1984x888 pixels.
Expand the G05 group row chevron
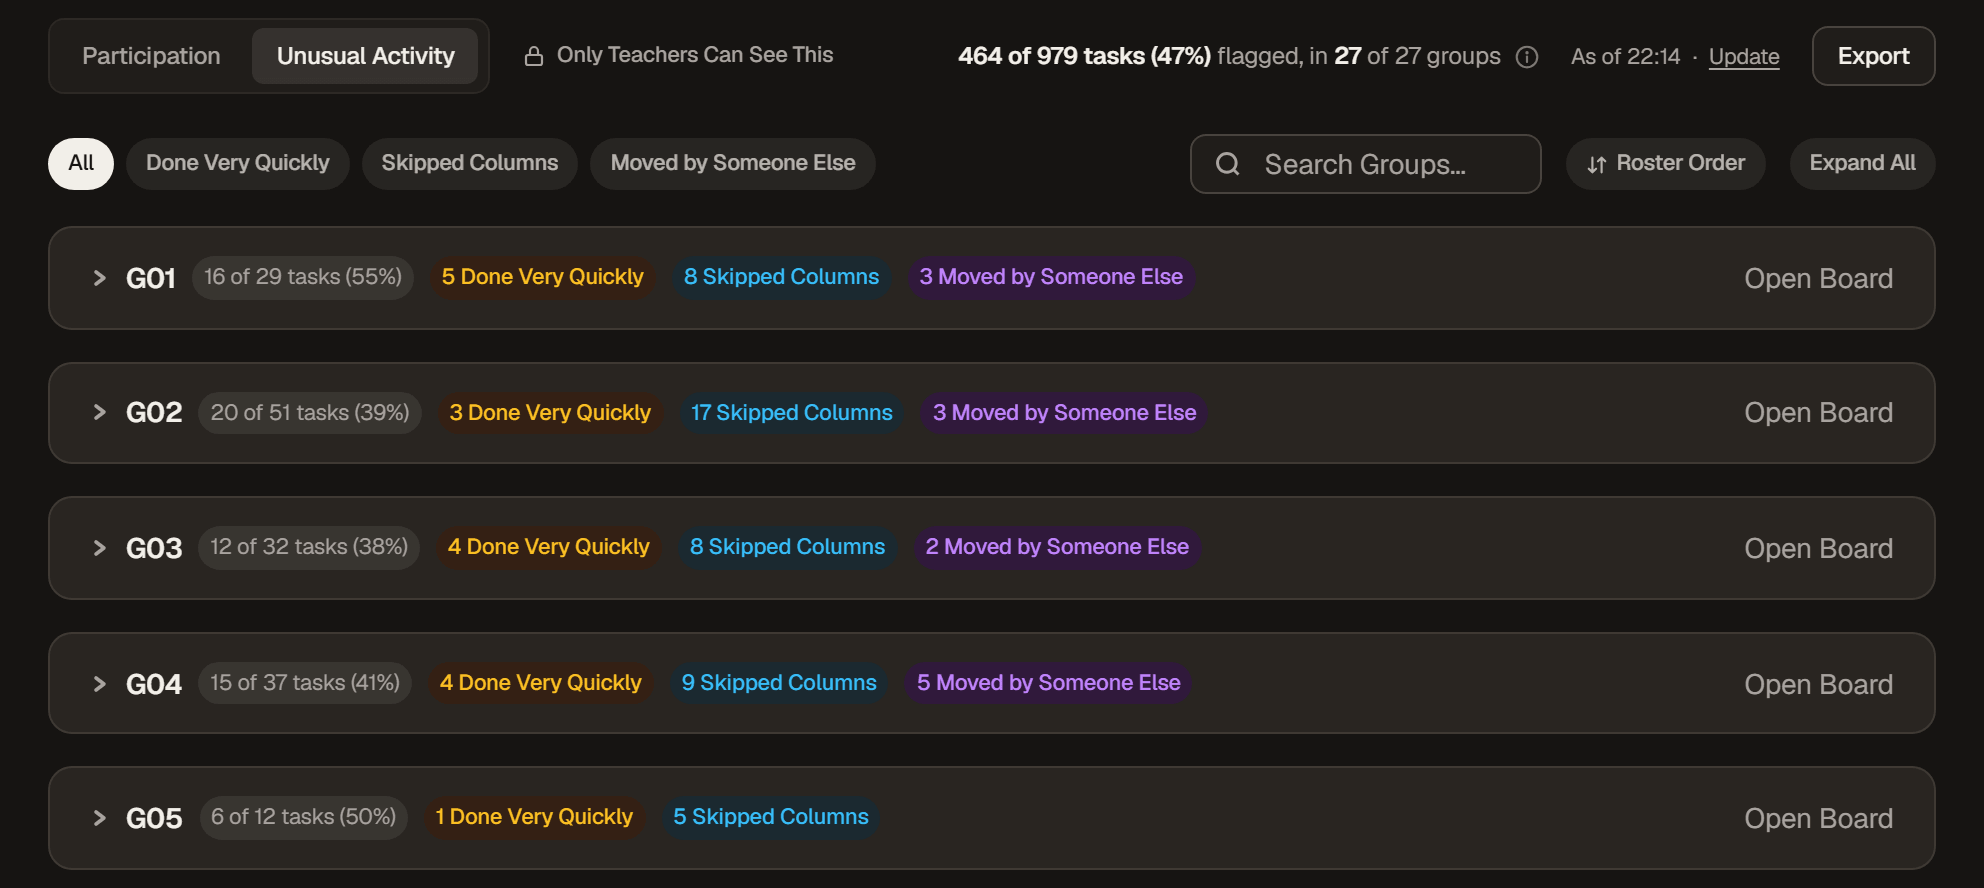click(x=99, y=818)
